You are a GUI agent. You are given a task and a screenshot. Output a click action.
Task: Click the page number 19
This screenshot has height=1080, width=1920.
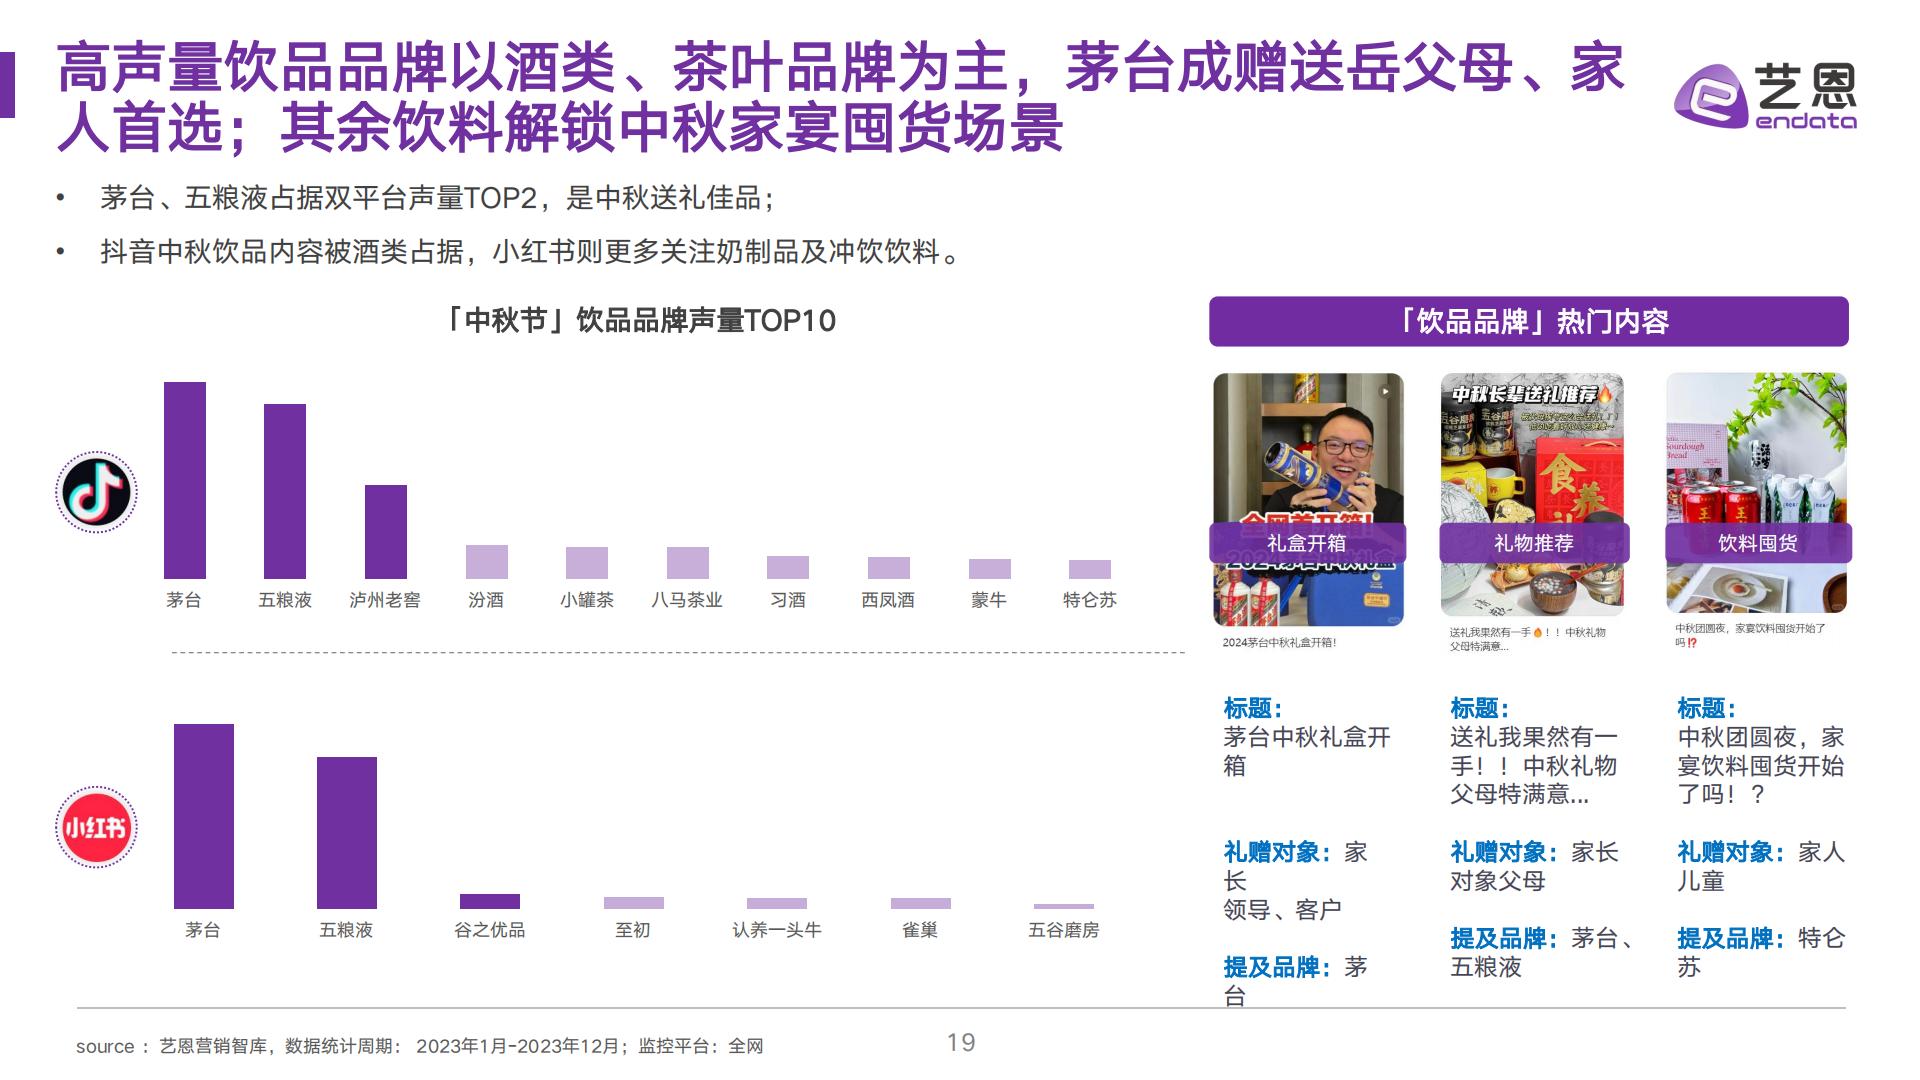961,1043
